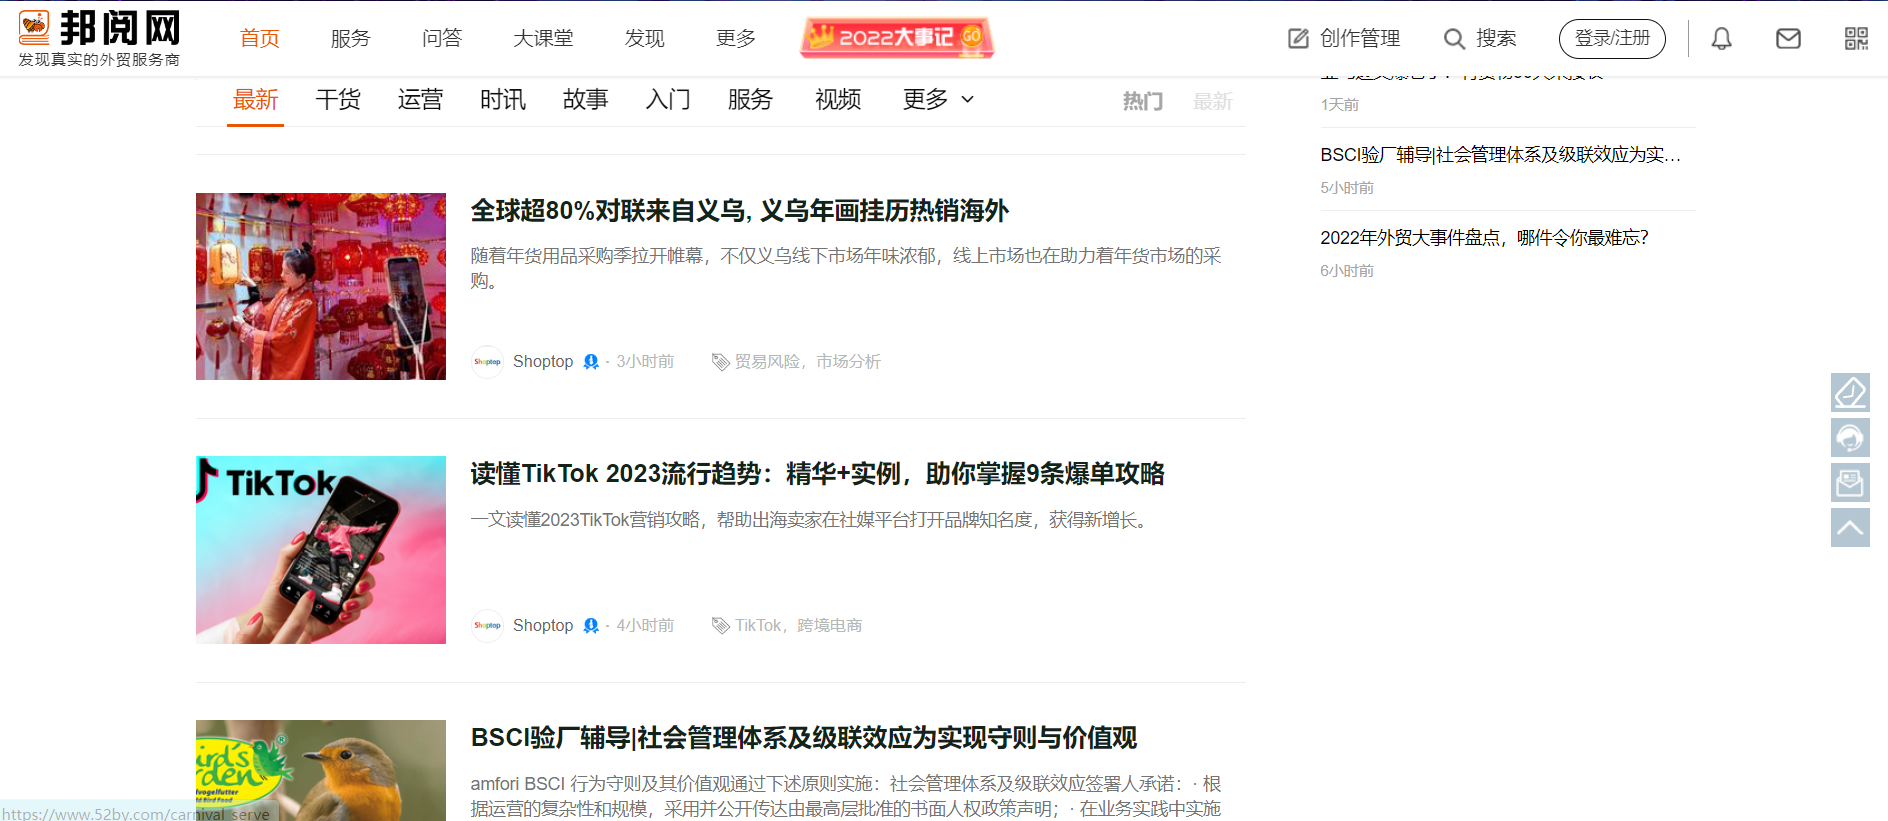The height and width of the screenshot is (821, 1888).
Task: Open the 更多 menu in top navigation
Action: coord(736,38)
